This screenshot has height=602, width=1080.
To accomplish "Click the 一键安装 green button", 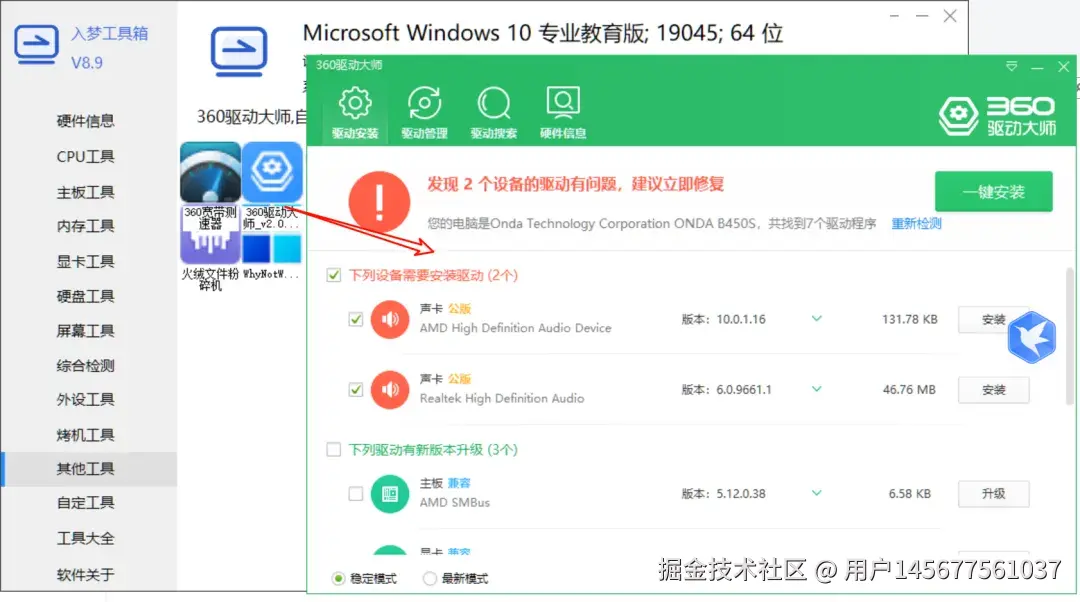I will pos(993,192).
